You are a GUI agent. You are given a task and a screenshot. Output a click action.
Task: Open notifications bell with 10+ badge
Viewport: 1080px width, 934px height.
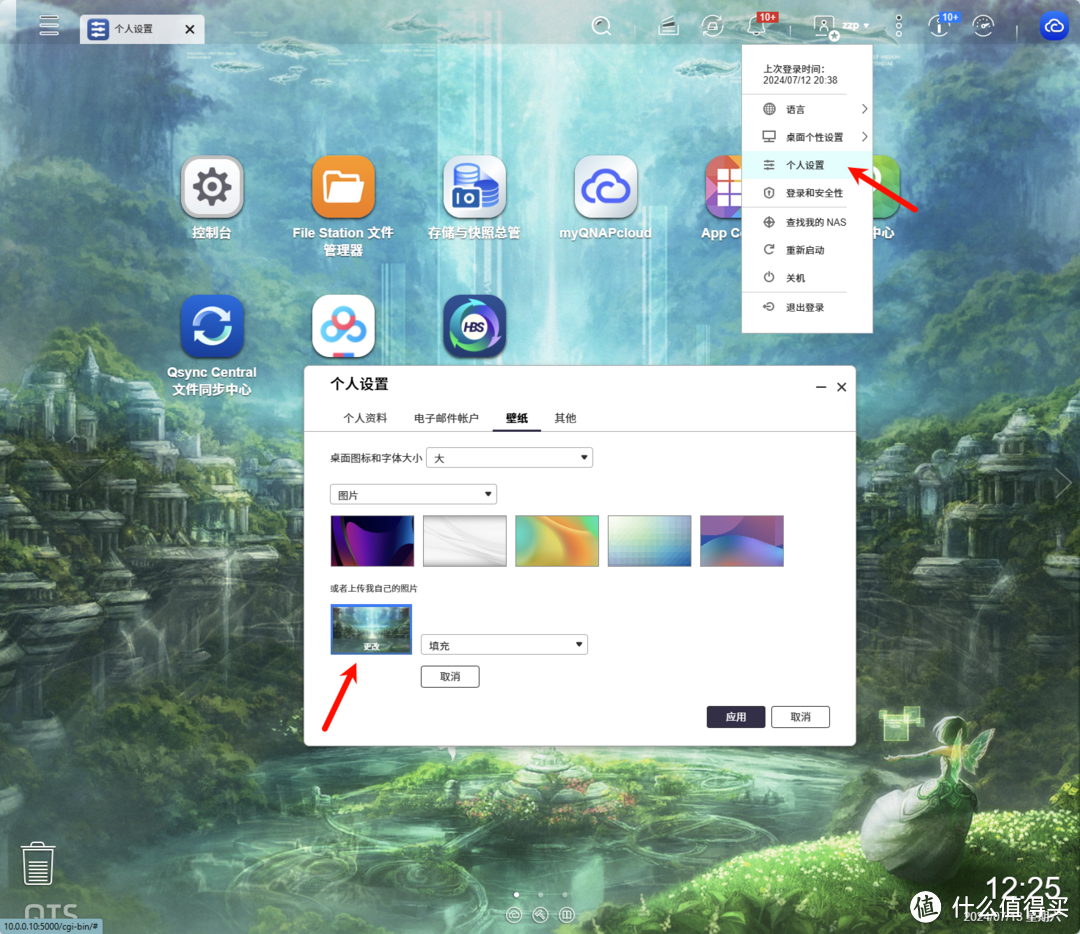(x=756, y=26)
